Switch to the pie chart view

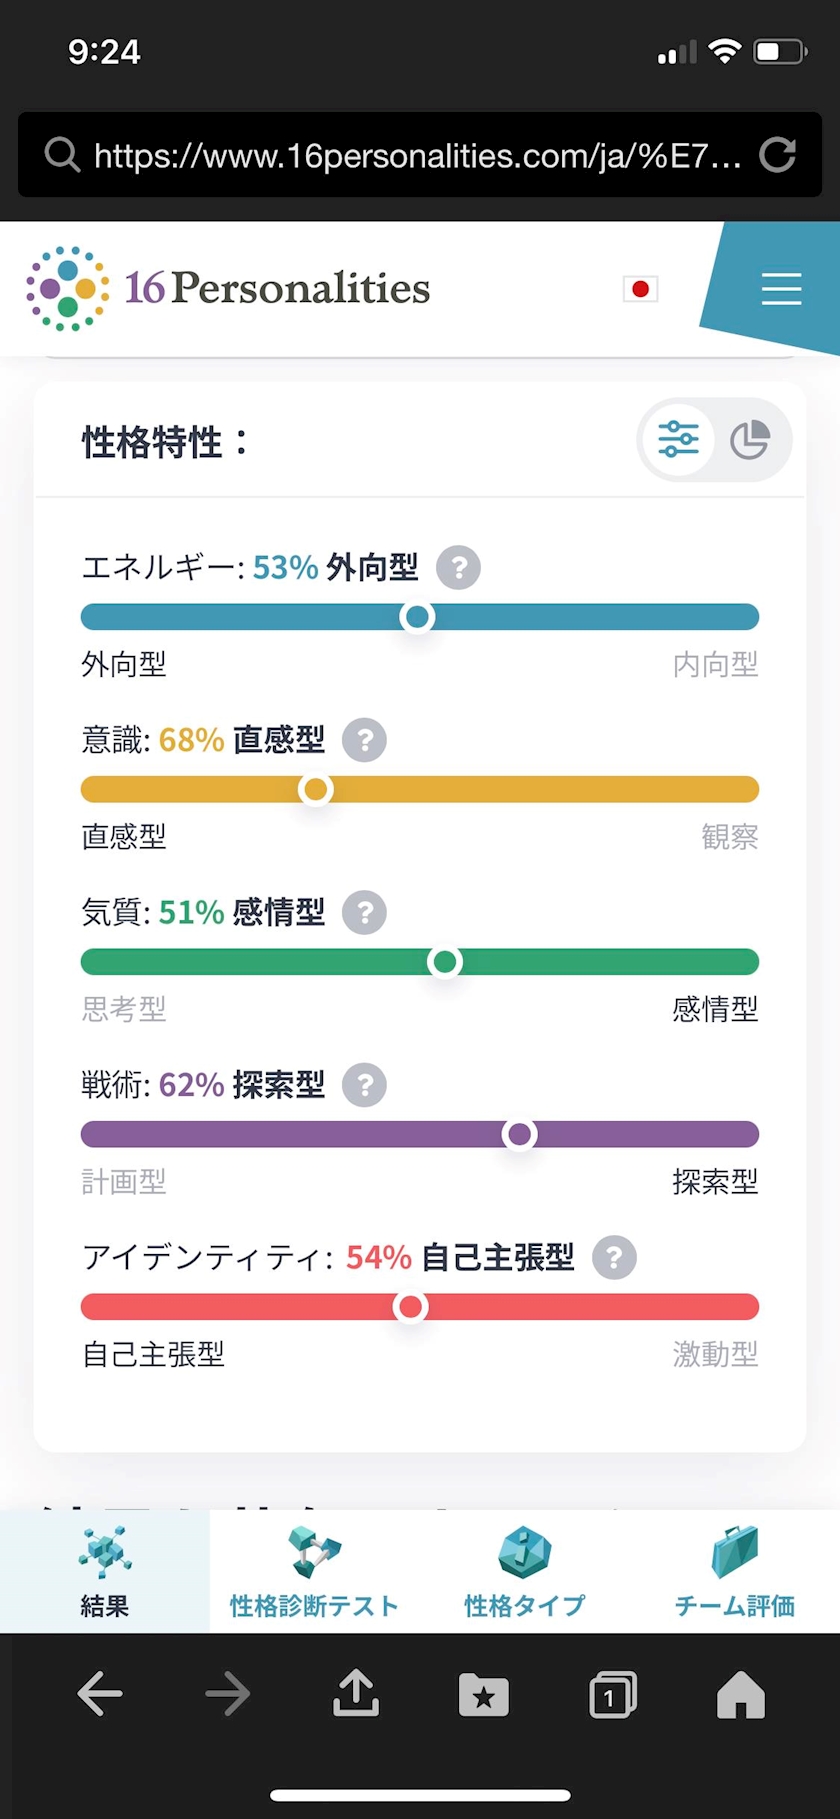click(750, 440)
